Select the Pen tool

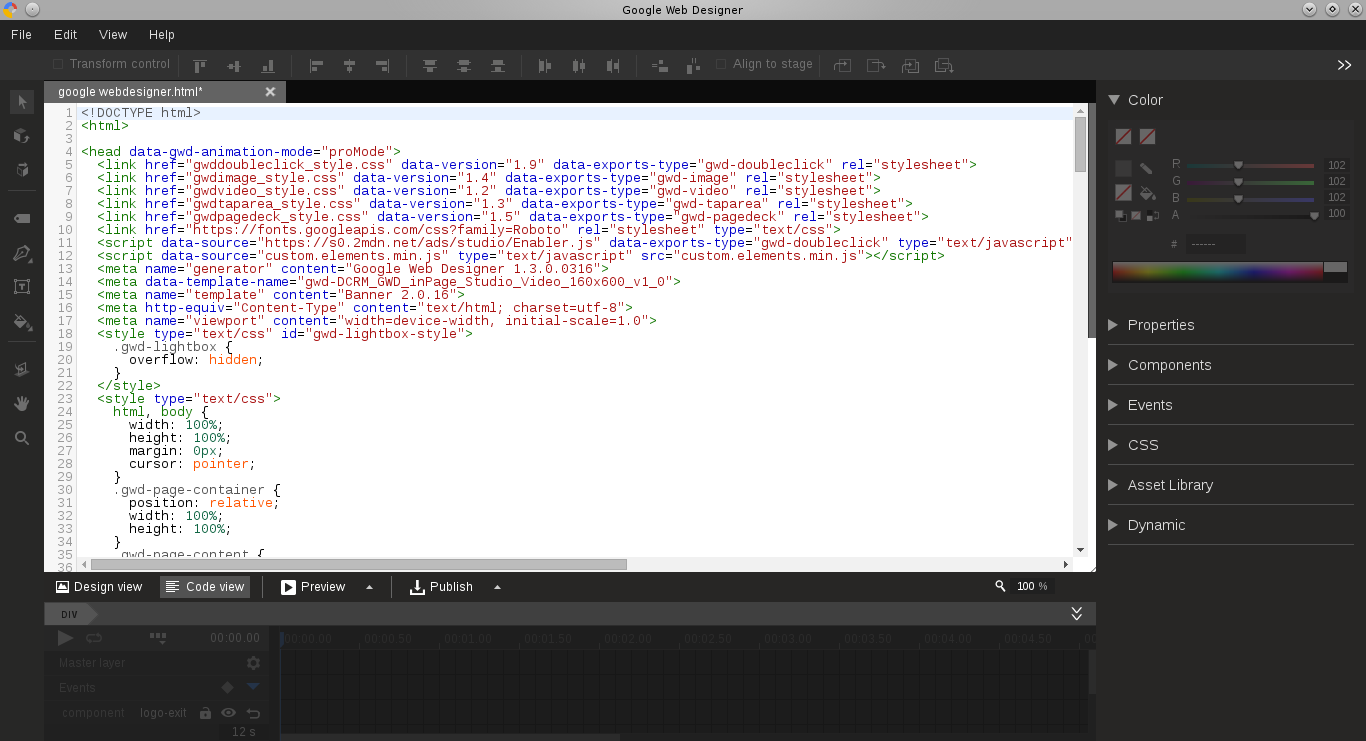[x=21, y=253]
